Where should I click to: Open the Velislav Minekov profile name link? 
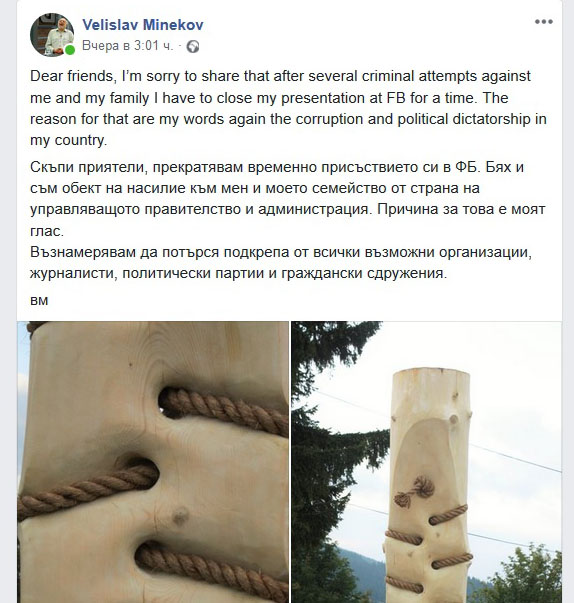click(143, 25)
